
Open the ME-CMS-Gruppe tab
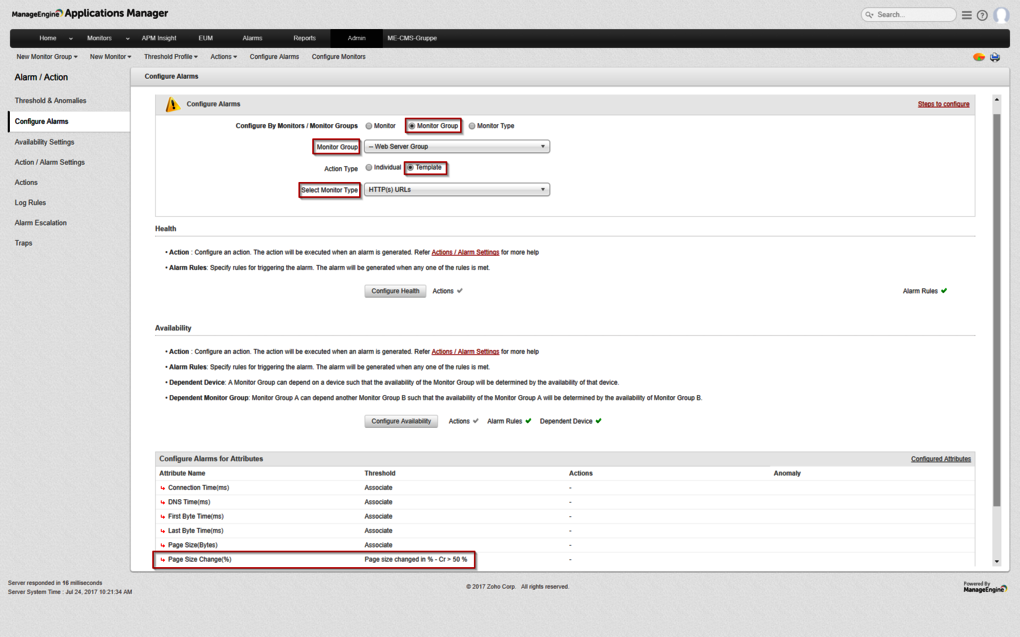pyautogui.click(x=412, y=38)
